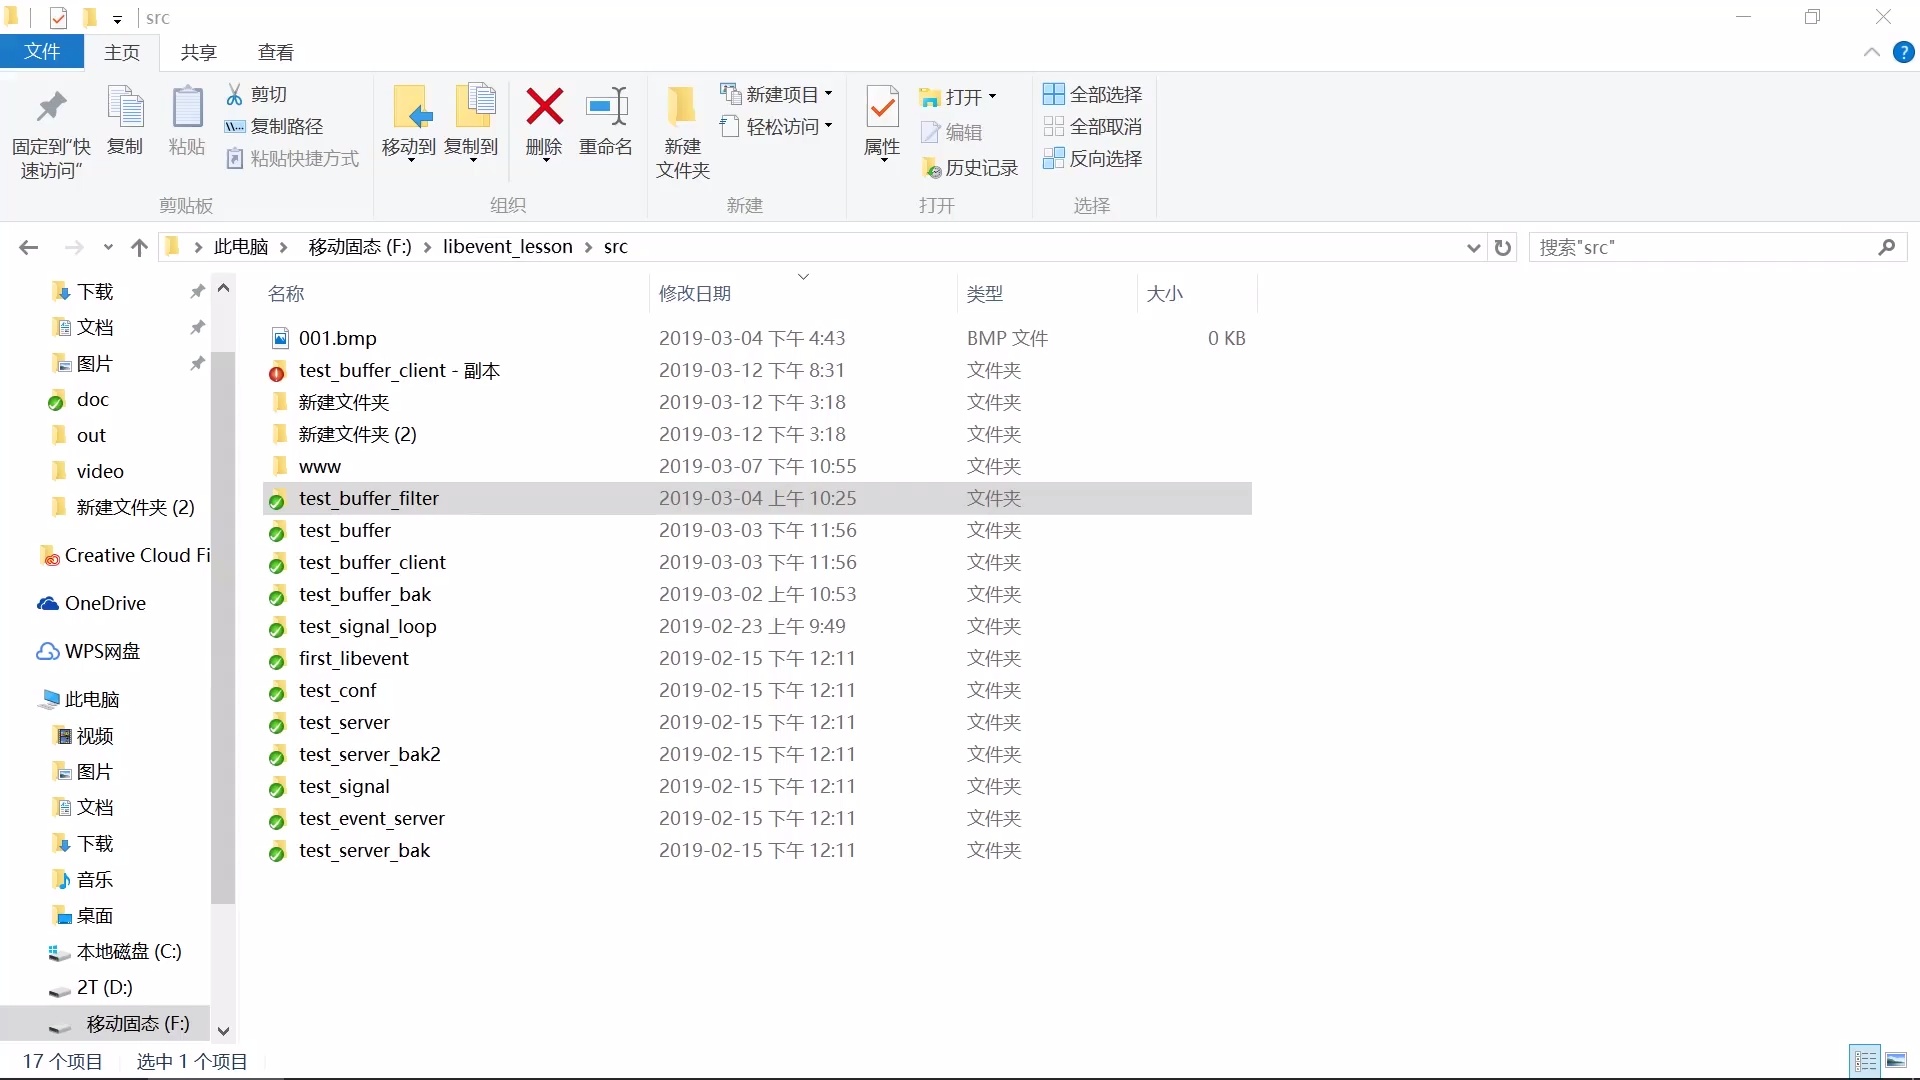Image resolution: width=1920 pixels, height=1080 pixels.
Task: Click the Forward navigation arrow
Action: (74, 247)
